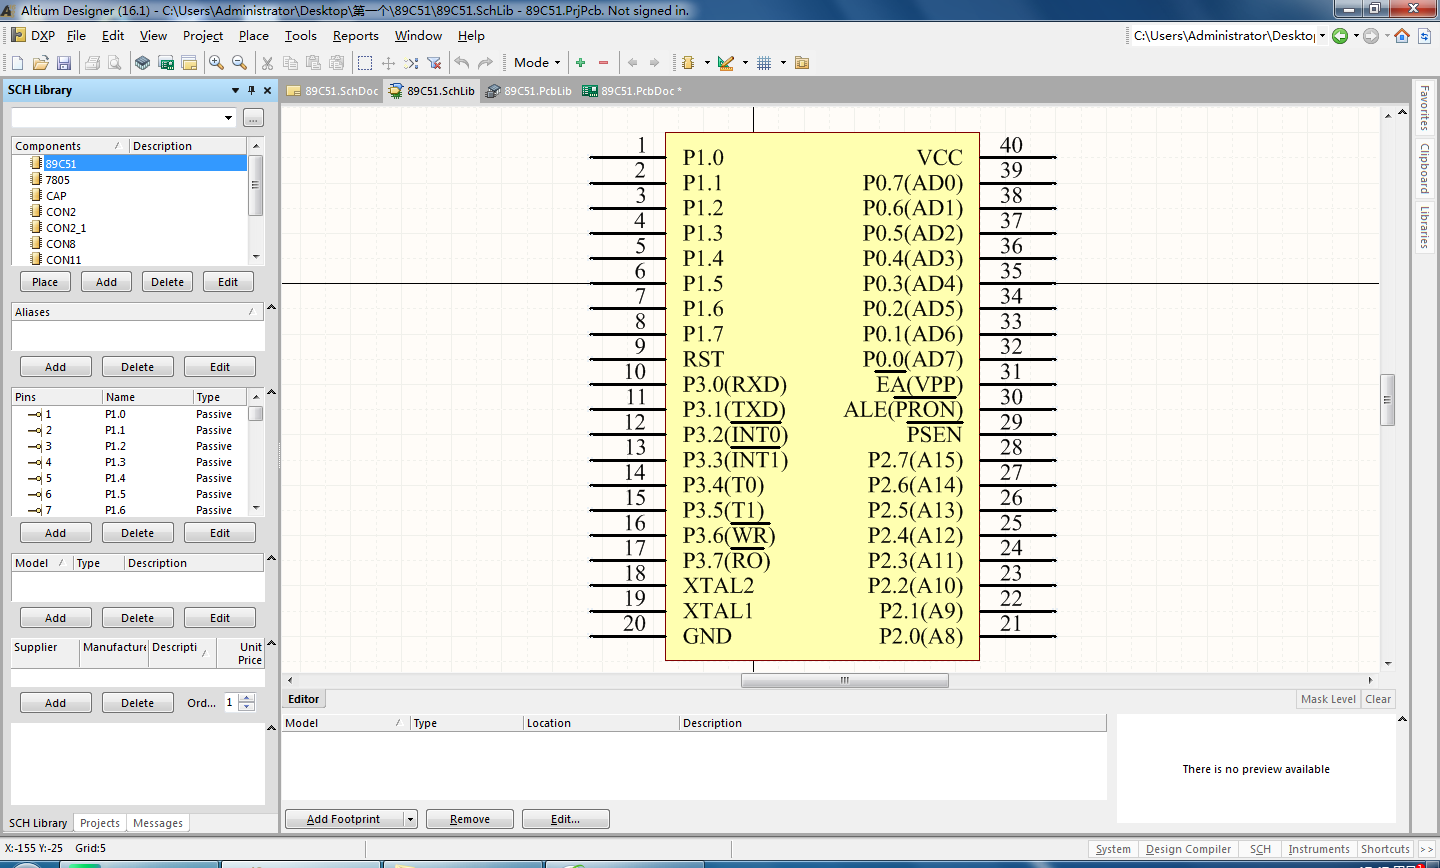Click the Zoom Out magnifier icon
Screen dimensions: 1440x868
[x=240, y=63]
